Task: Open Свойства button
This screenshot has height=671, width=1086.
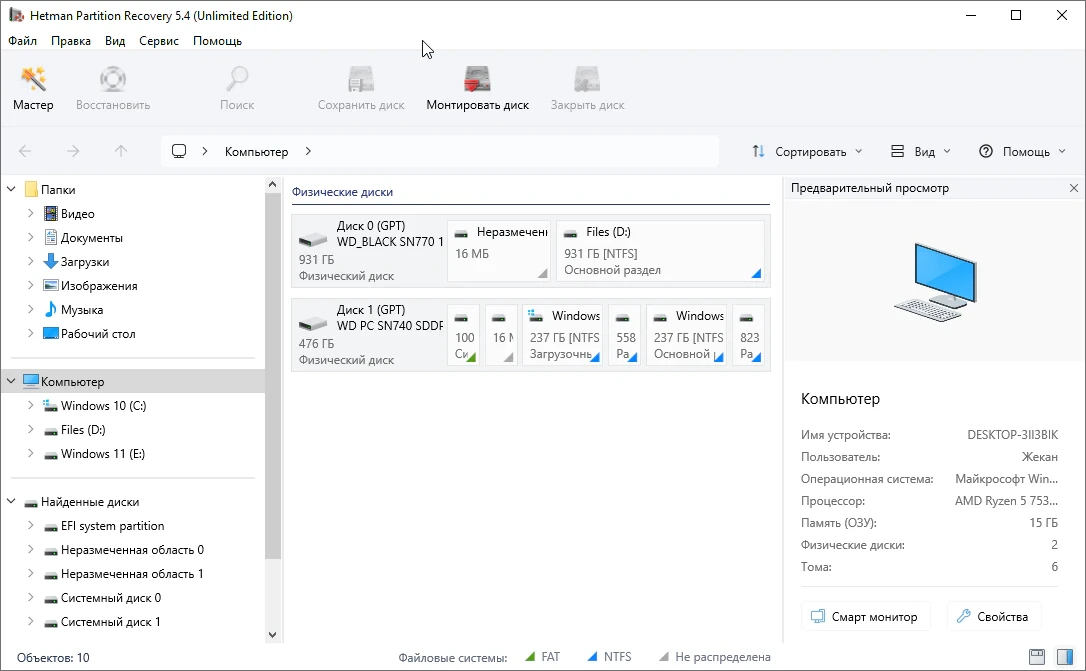Action: (994, 616)
